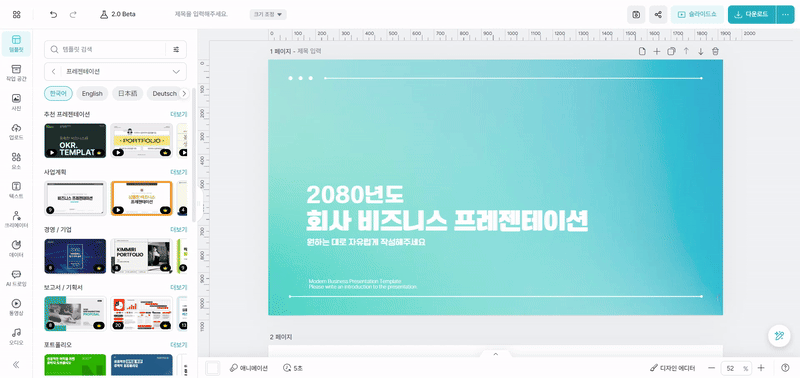
Task: Set page duration 5초 timer
Action: (292, 368)
